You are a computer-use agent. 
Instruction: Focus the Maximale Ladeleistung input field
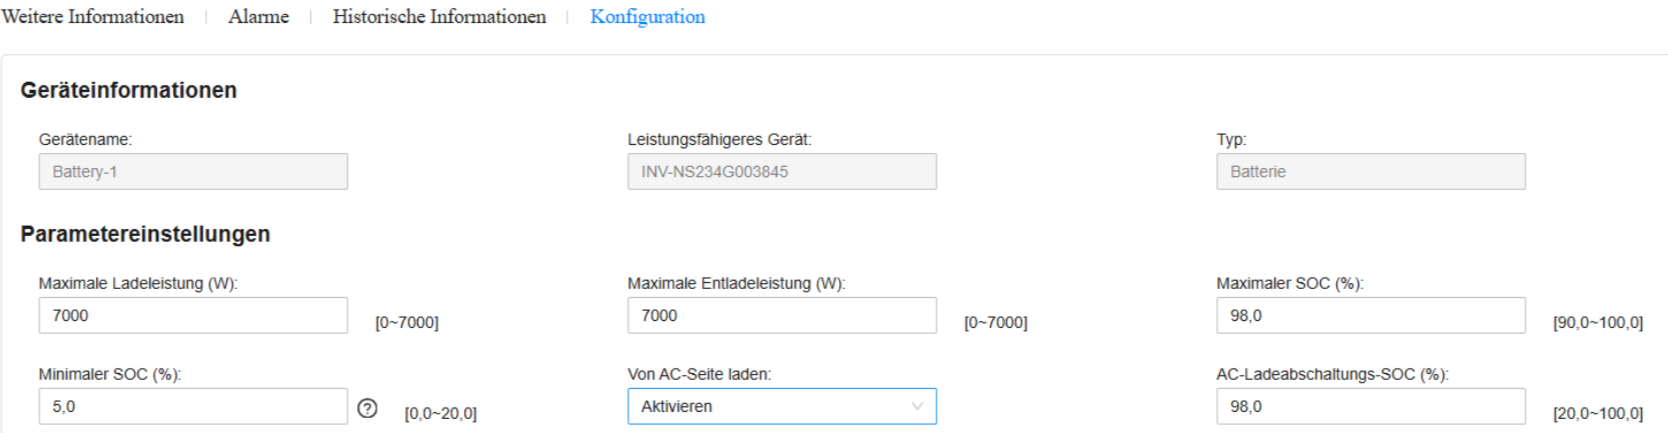(193, 315)
